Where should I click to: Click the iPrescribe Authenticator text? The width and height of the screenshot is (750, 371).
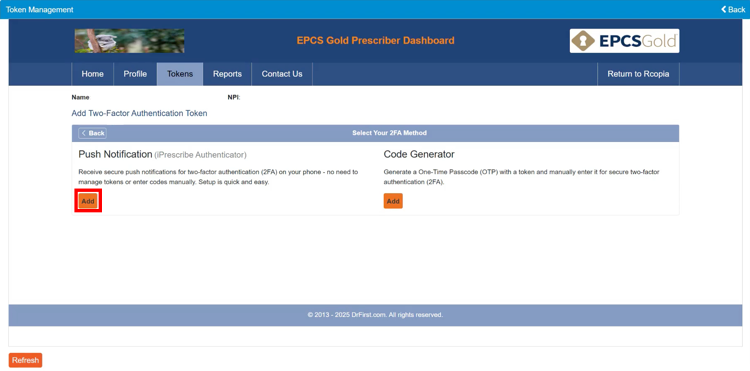pos(200,155)
